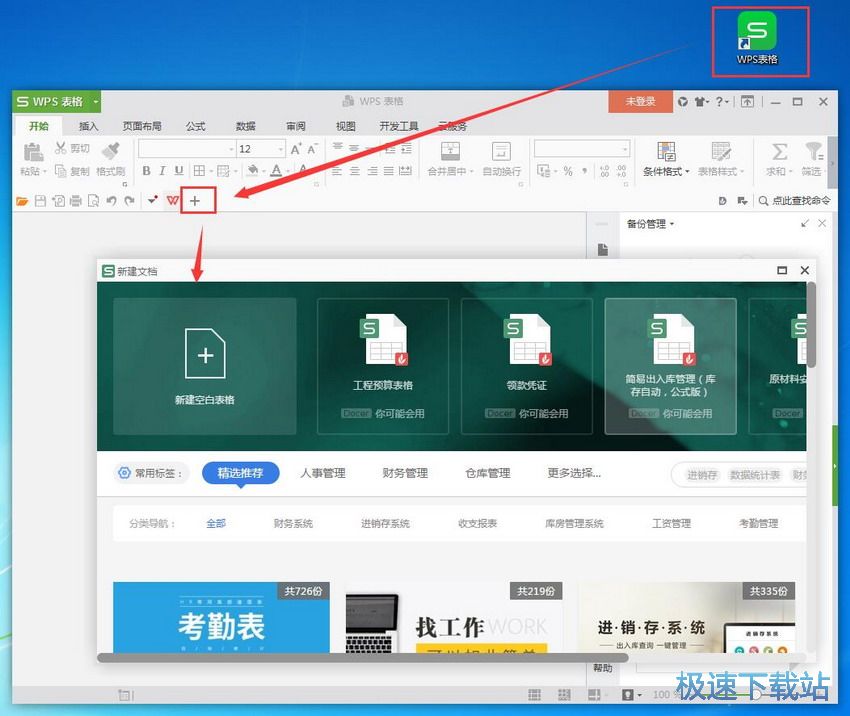Screen dimensions: 850x716
Task: Click the 常用标签 settings gear icon
Action: [x=124, y=473]
